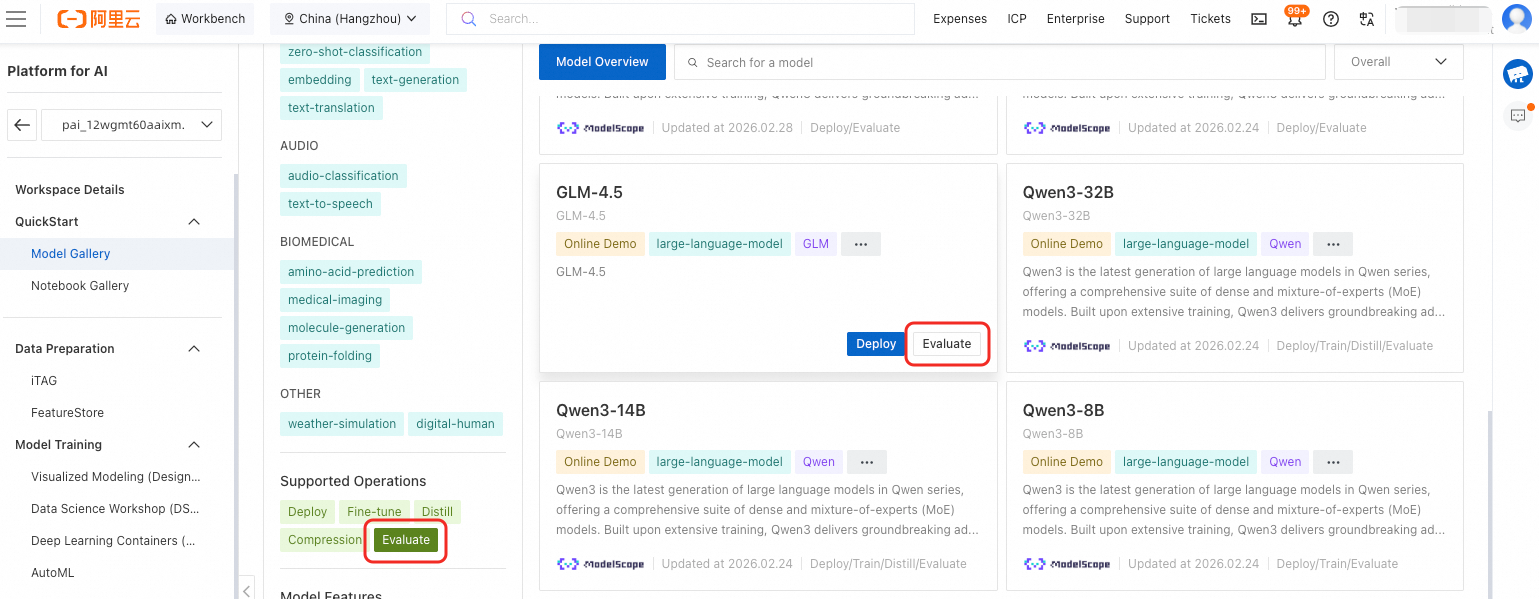The height and width of the screenshot is (599, 1539).
Task: Collapse the sidebar with the bottom chevron
Action: click(247, 588)
